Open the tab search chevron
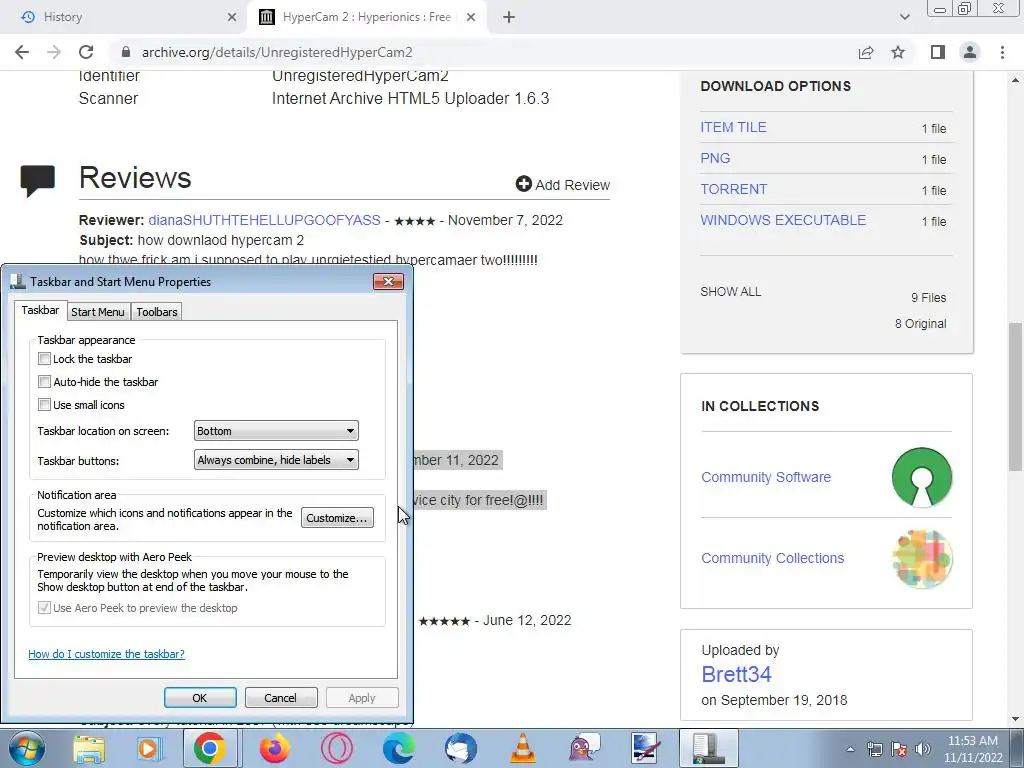1024x768 pixels. [x=904, y=17]
